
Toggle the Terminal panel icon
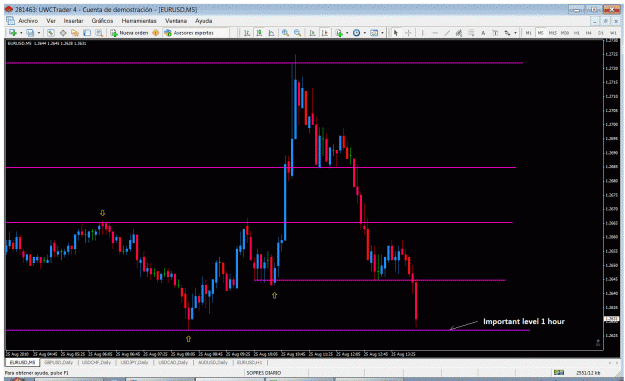(86, 33)
